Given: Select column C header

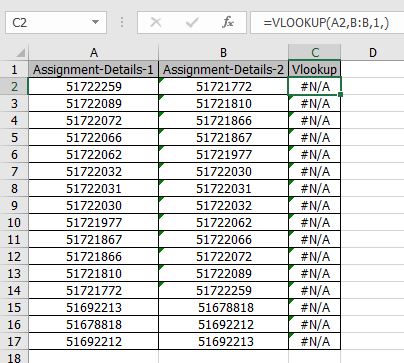Looking at the screenshot, I should click(315, 53).
